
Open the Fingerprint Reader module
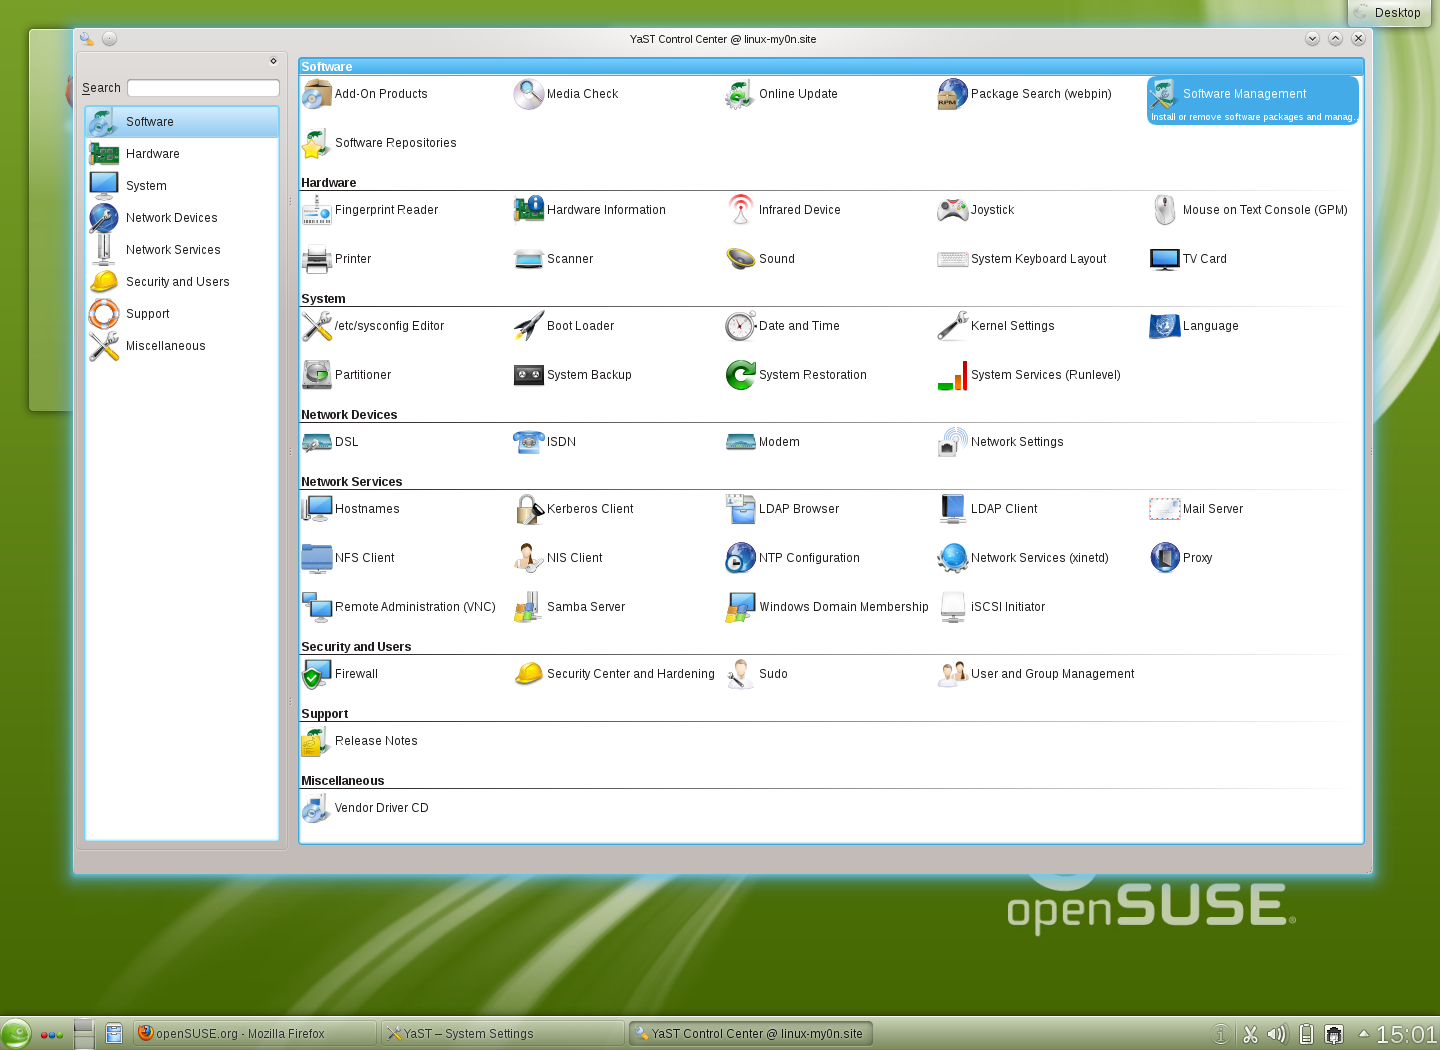370,210
